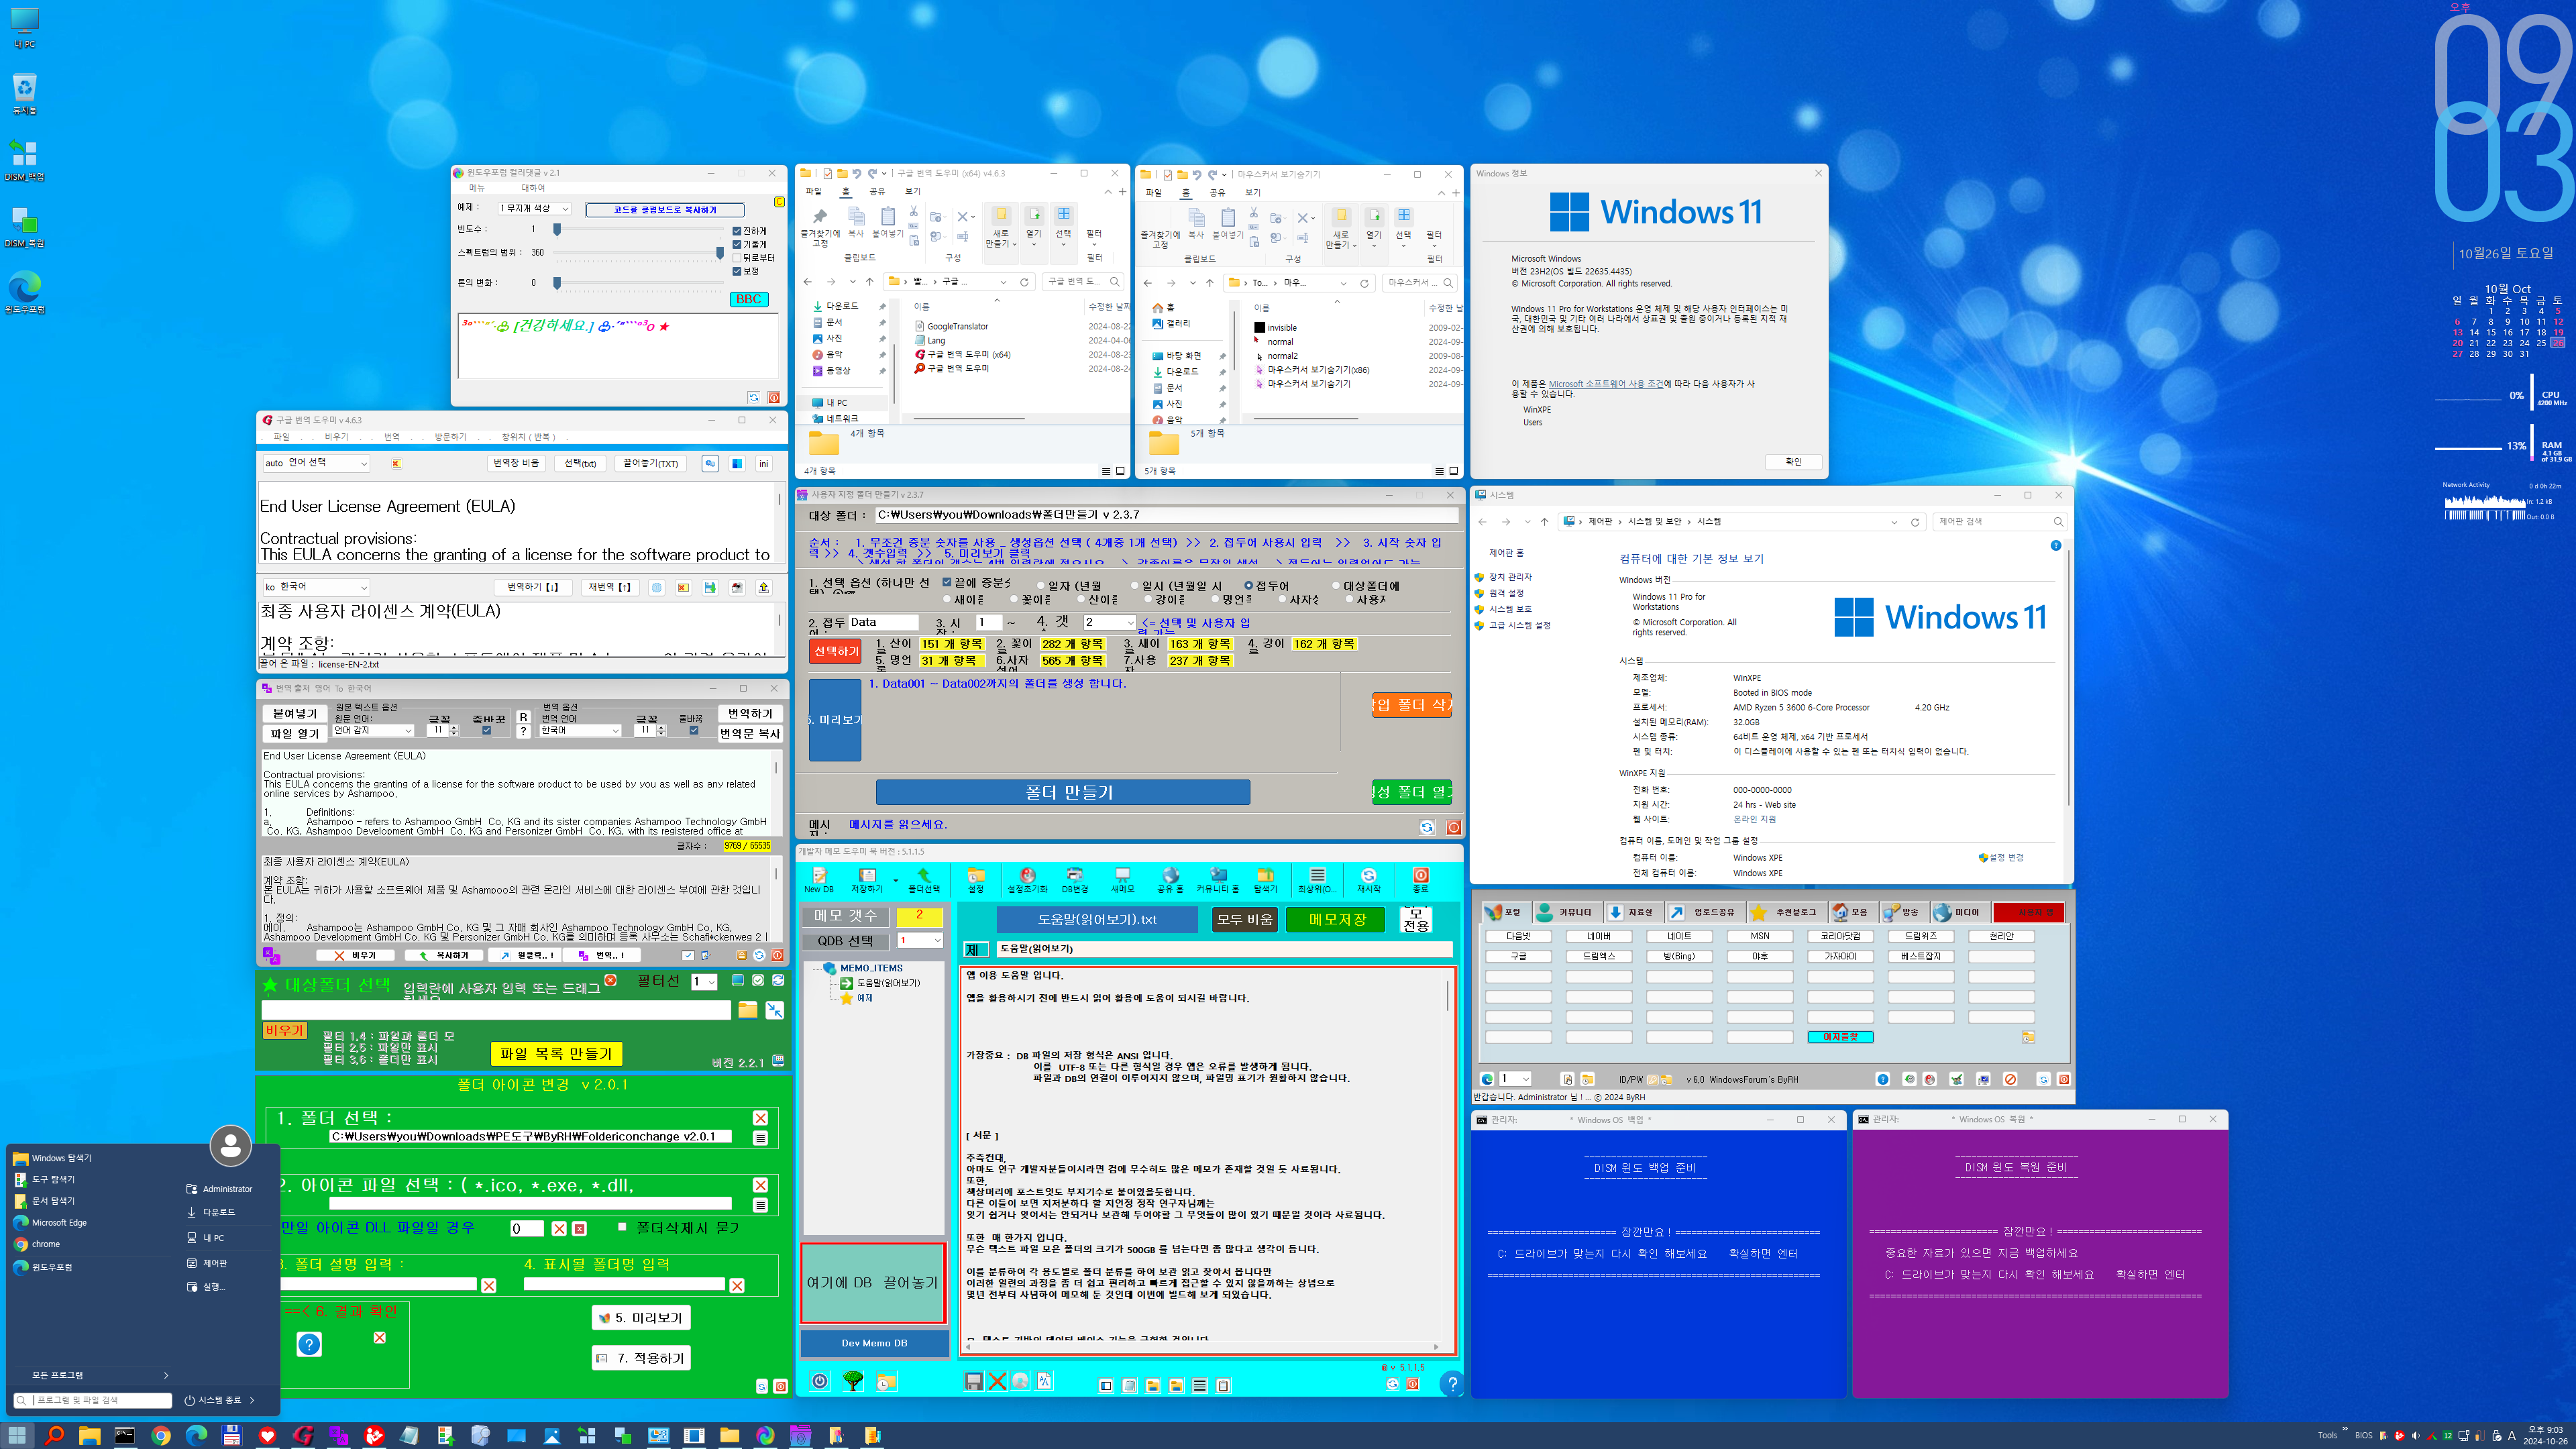This screenshot has height=1449, width=2576.
Task: Toggle 진하게 checkbox in color comment window
Action: point(737,230)
